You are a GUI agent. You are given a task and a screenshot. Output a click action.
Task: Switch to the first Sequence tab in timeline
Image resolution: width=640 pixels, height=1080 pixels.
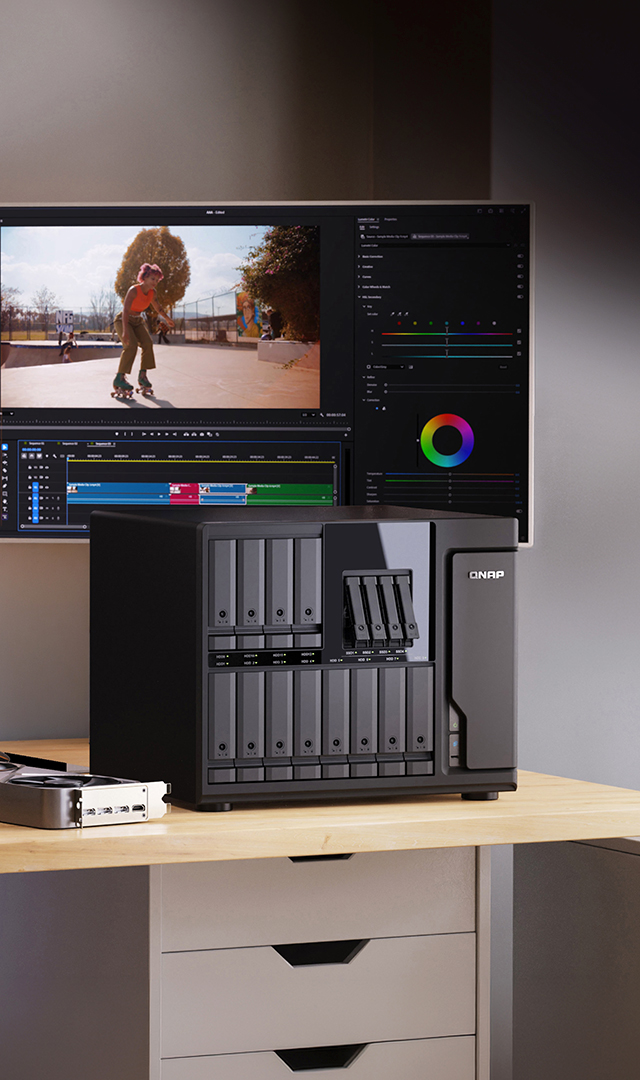point(37,444)
